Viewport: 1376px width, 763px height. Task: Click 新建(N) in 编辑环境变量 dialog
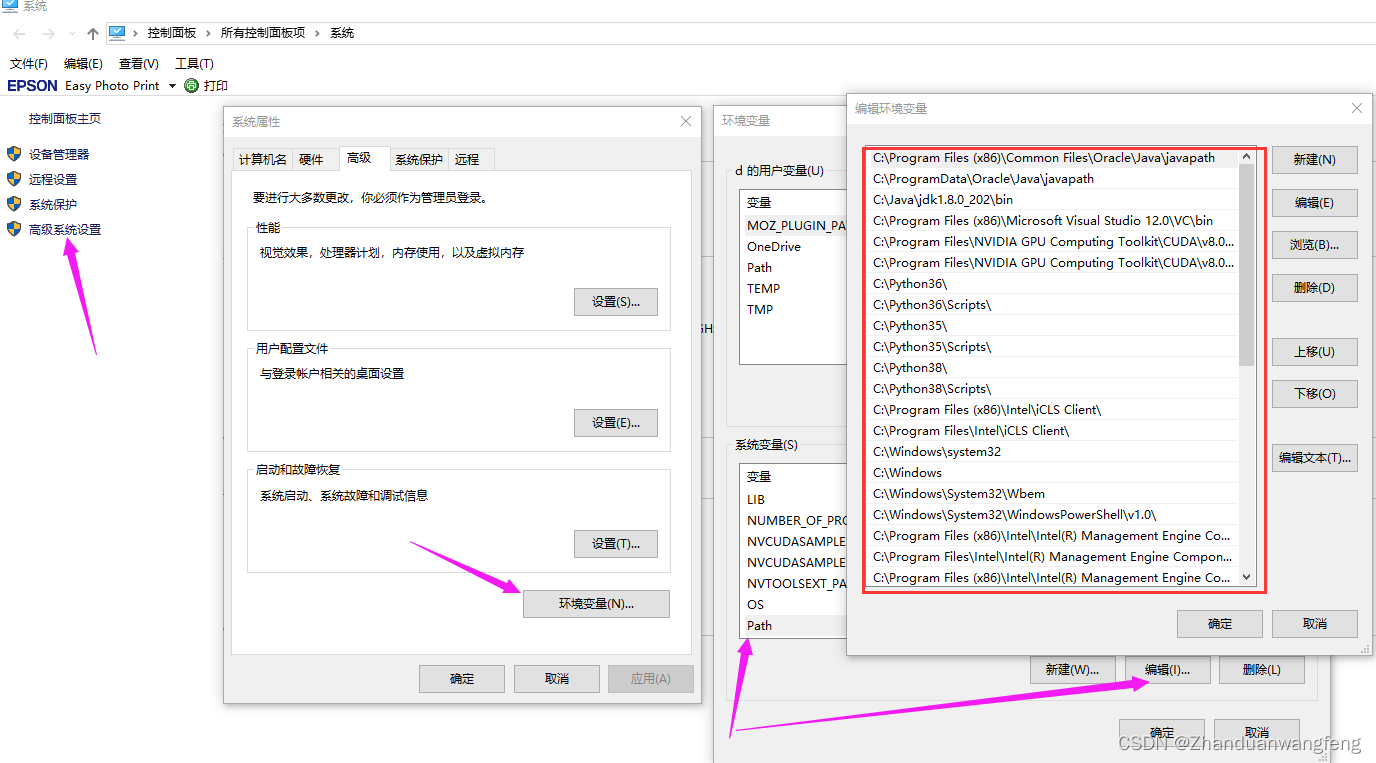pos(1314,160)
